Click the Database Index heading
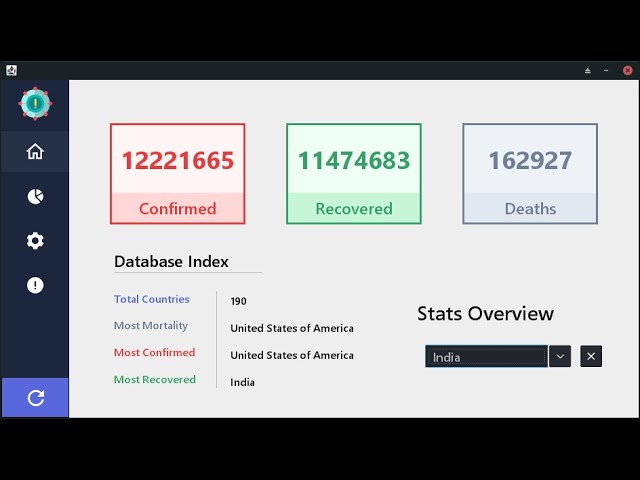The image size is (640, 480). (171, 262)
